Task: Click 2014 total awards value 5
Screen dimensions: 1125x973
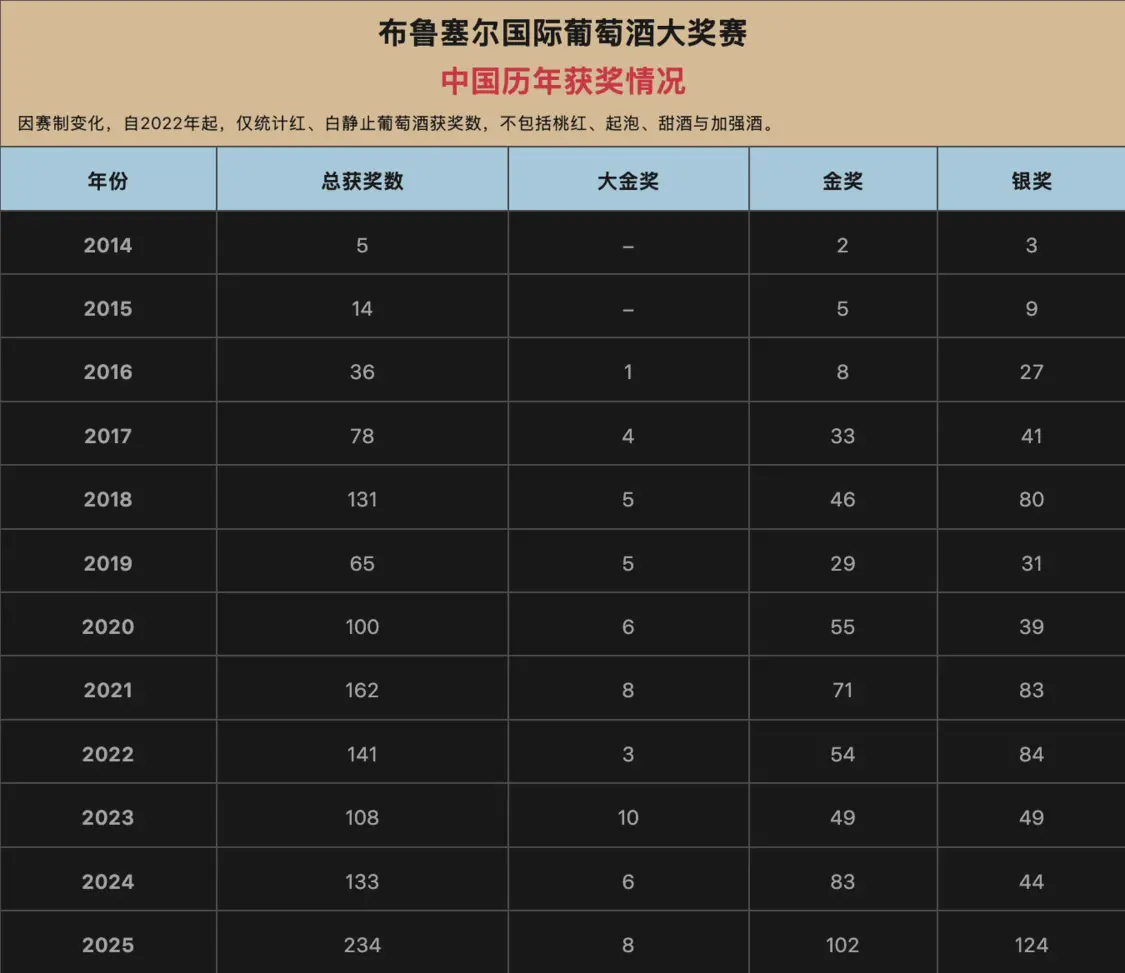Action: click(x=362, y=245)
